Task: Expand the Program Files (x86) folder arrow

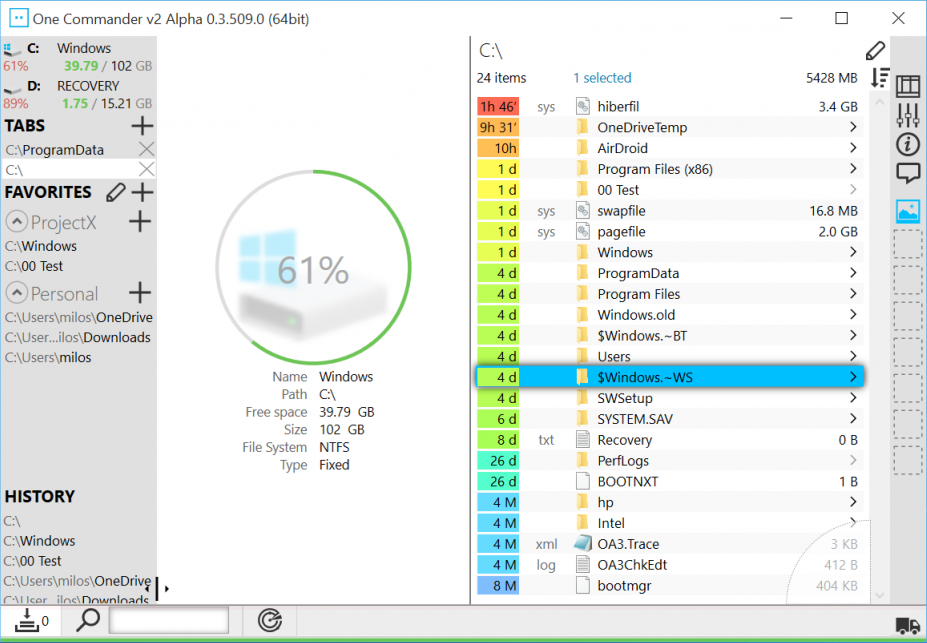Action: click(853, 168)
